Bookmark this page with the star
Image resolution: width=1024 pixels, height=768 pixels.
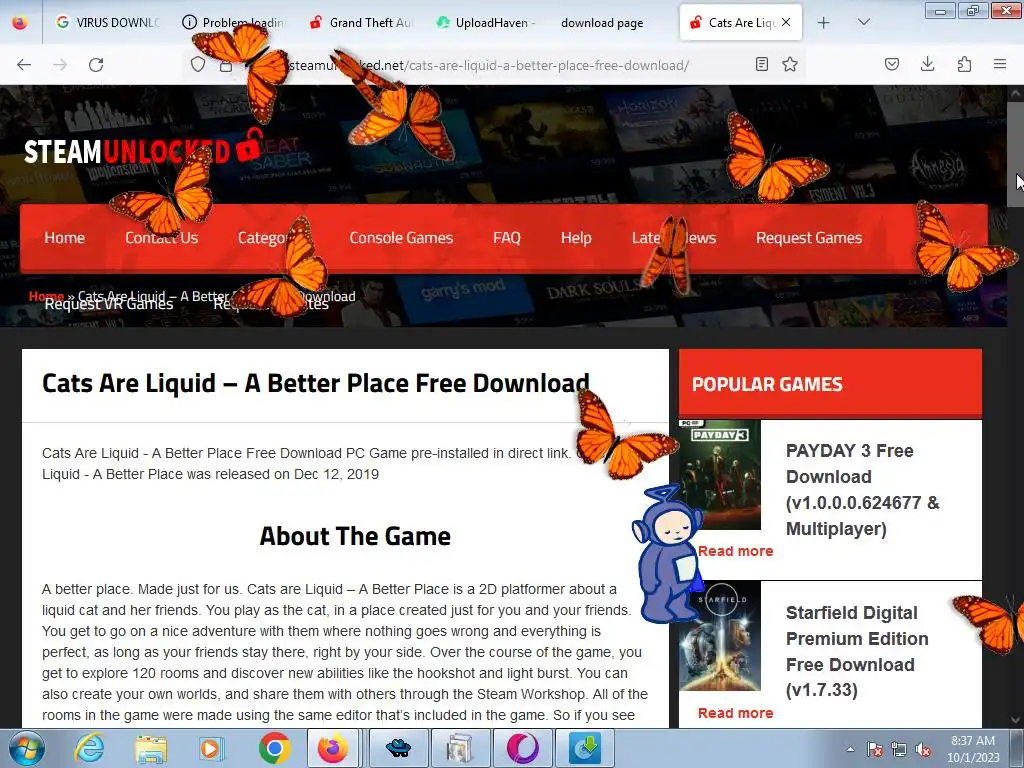pos(790,64)
